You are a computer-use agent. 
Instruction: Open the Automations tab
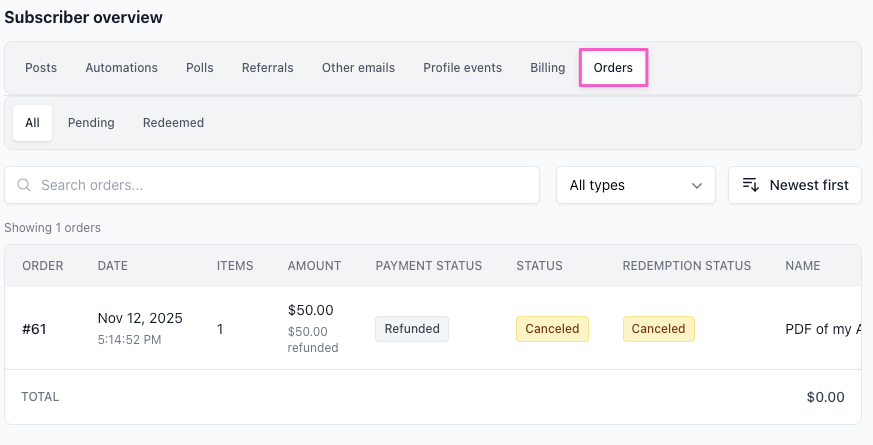pos(121,68)
